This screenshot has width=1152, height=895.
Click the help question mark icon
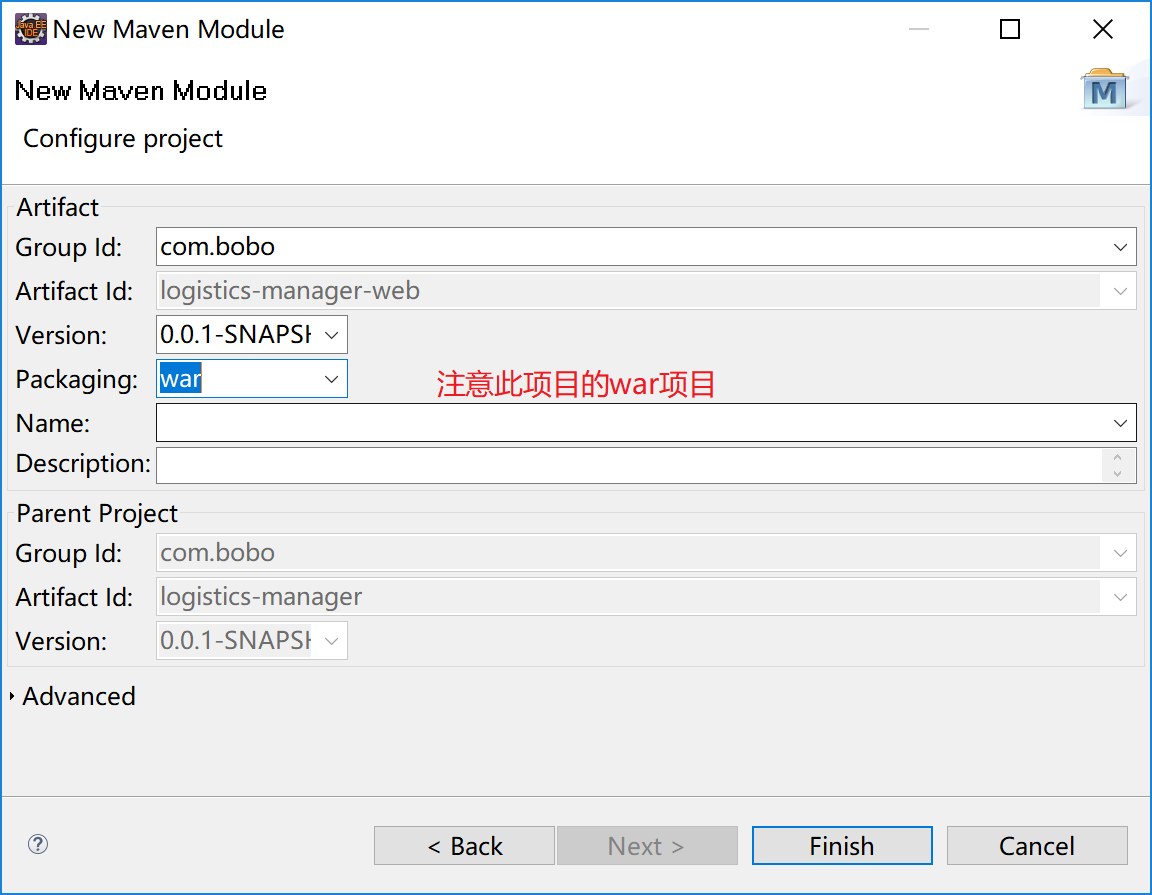pyautogui.click(x=38, y=844)
